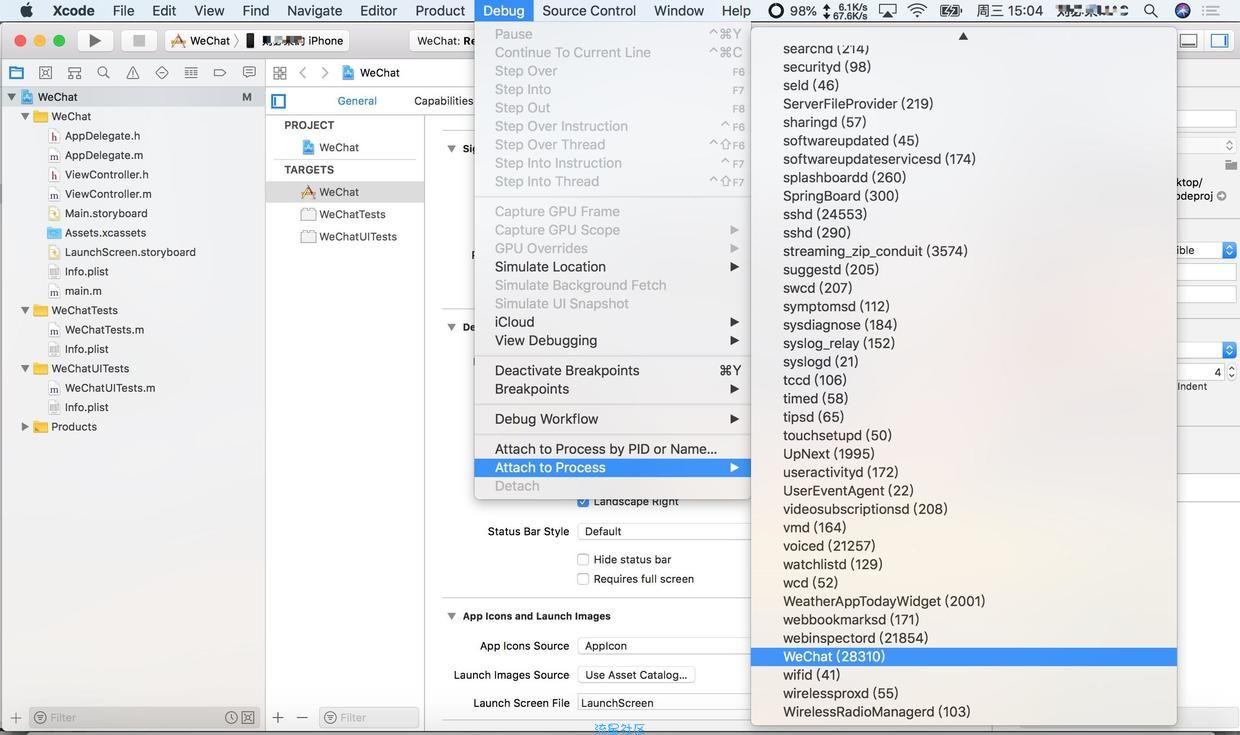Image resolution: width=1240 pixels, height=735 pixels.
Task: Open Main.storyboard in the navigator
Action: (x=106, y=213)
